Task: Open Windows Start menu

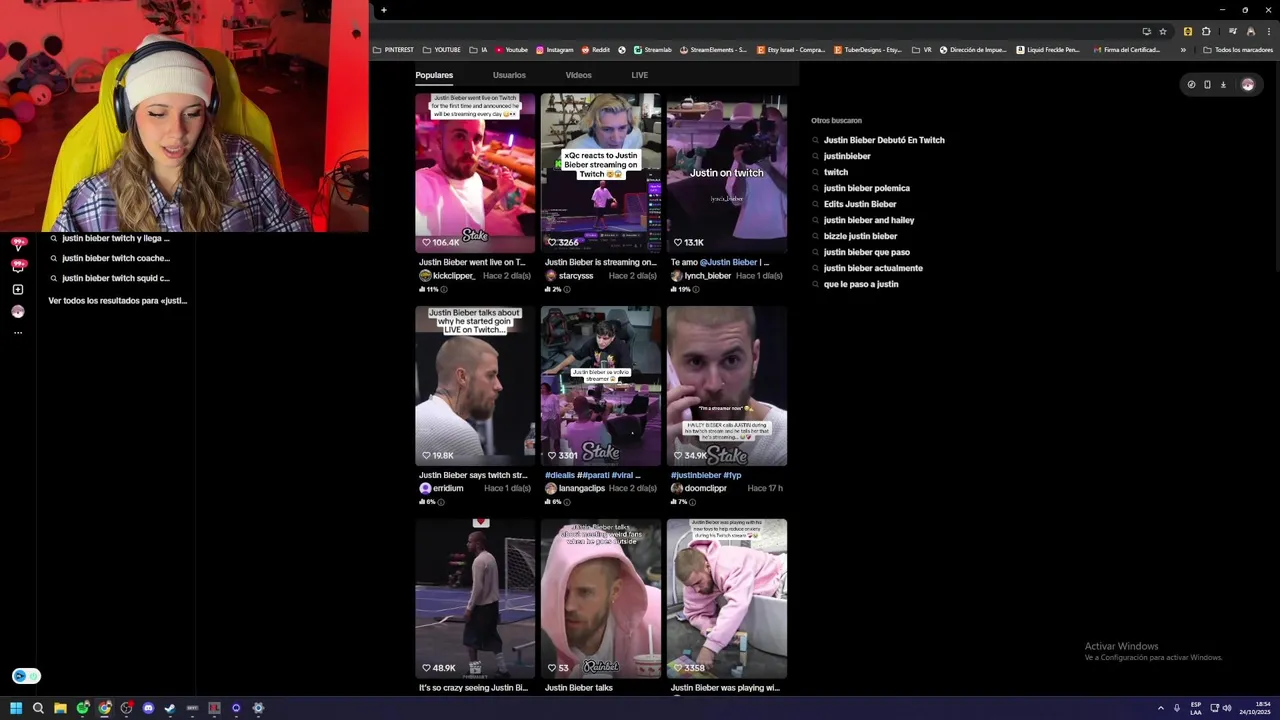Action: [x=16, y=708]
